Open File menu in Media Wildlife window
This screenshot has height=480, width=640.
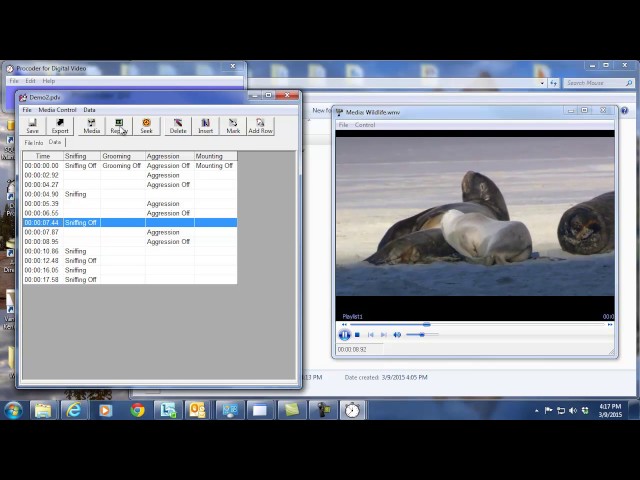tap(343, 125)
